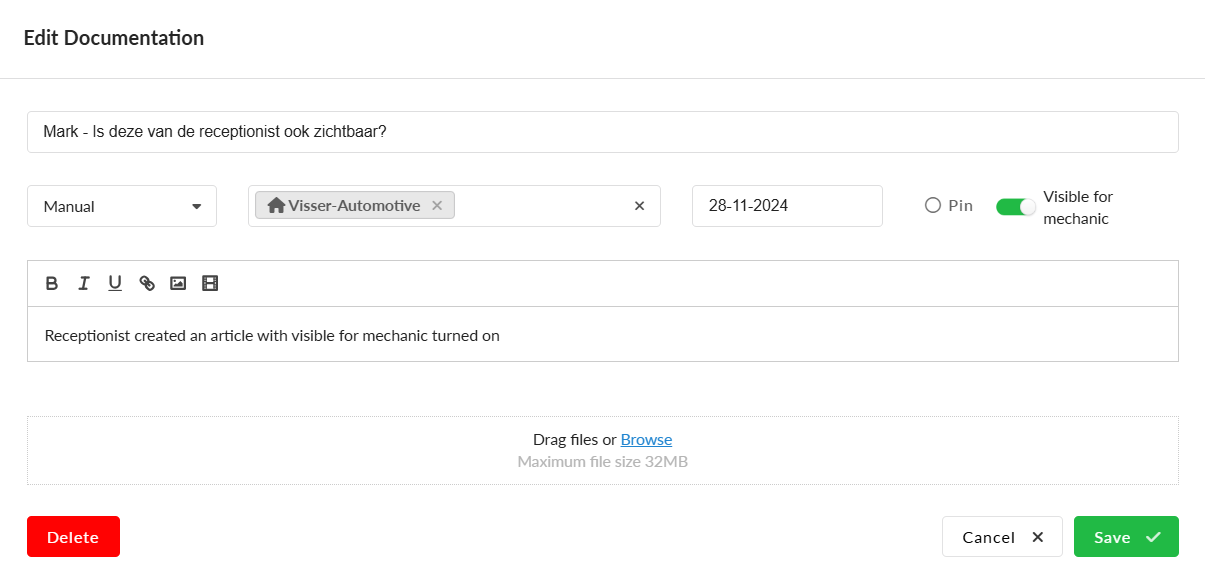Viewport: 1205px width, 580px height.
Task: Toggle bold formatting in the editor
Action: (52, 284)
